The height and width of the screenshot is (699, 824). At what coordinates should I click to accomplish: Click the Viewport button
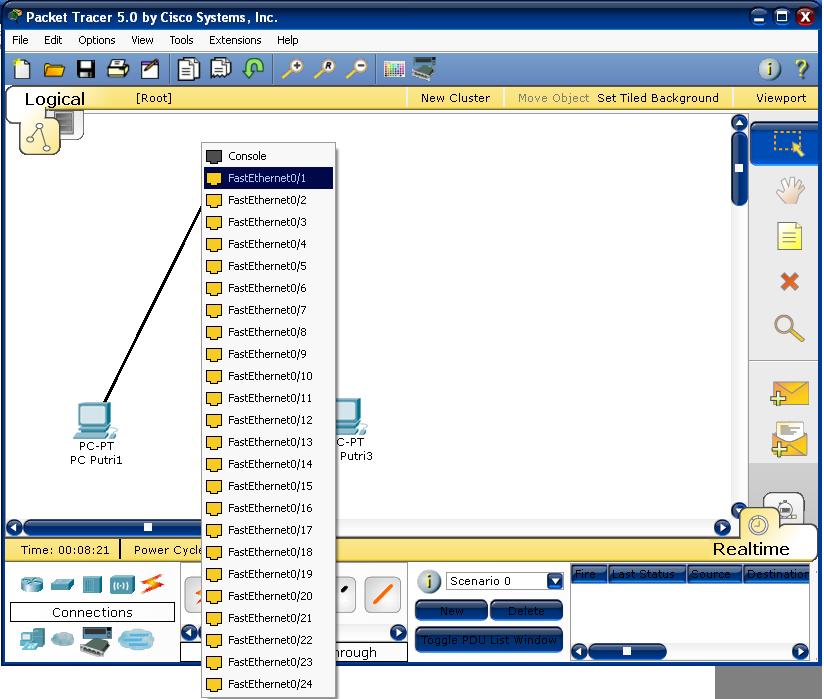780,98
